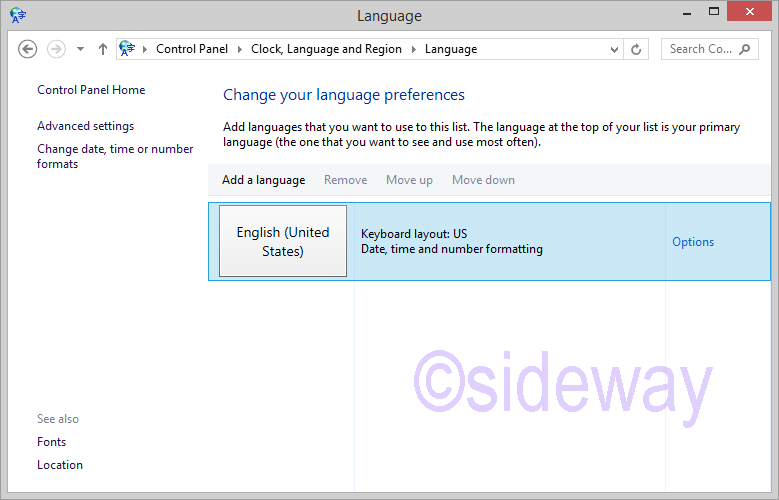
Task: Open Change date, time or number formats
Action: pos(115,156)
